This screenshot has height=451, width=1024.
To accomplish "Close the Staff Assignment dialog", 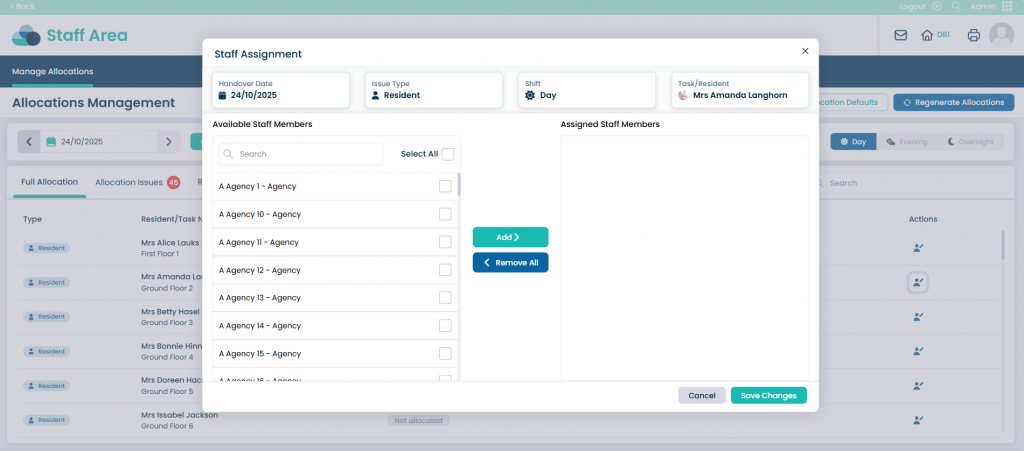I will [x=805, y=50].
